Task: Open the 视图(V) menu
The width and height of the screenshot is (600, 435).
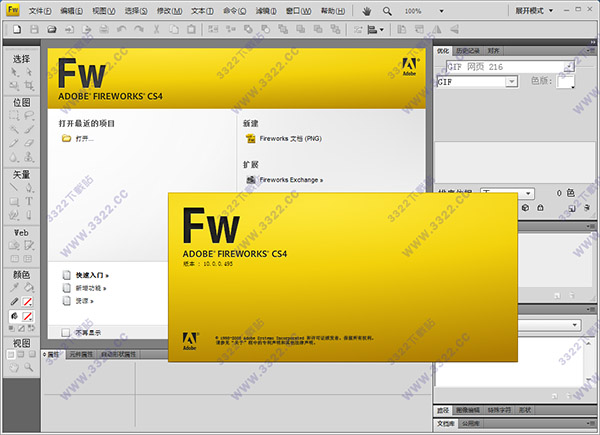Action: tap(104, 11)
